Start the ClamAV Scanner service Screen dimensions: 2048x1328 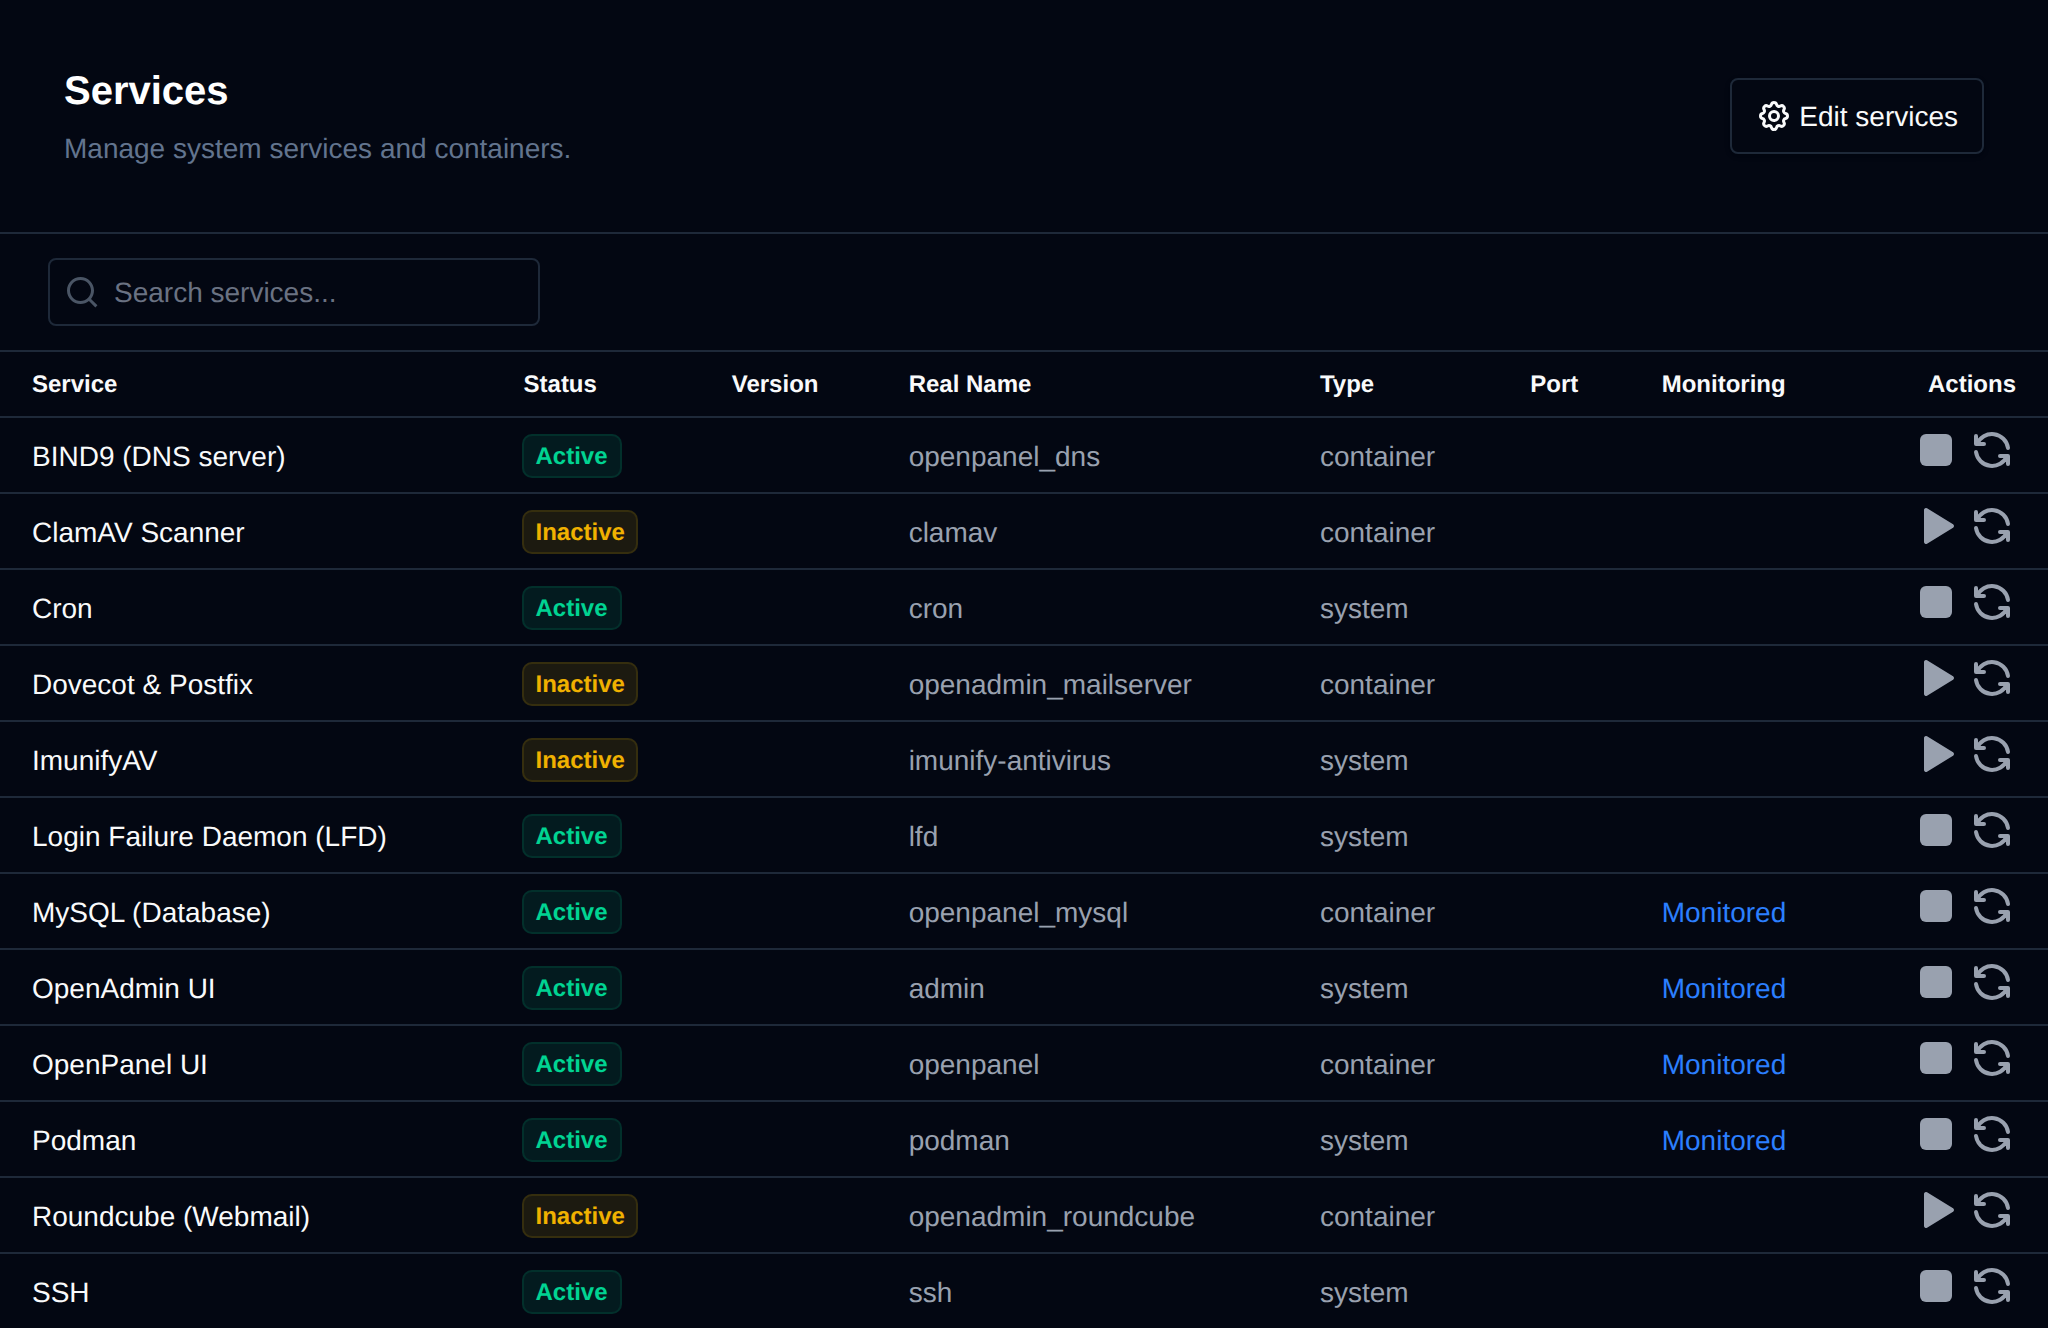point(1937,526)
